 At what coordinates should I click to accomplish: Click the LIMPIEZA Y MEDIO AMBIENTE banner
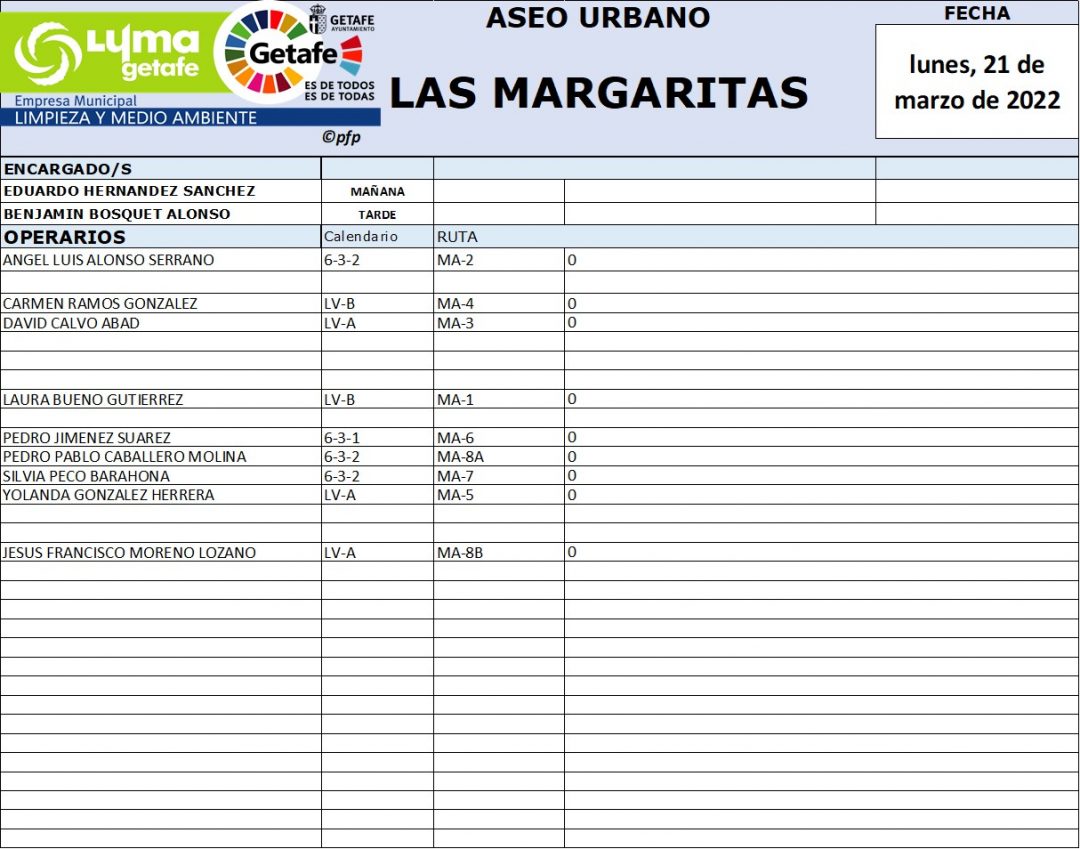coord(135,118)
